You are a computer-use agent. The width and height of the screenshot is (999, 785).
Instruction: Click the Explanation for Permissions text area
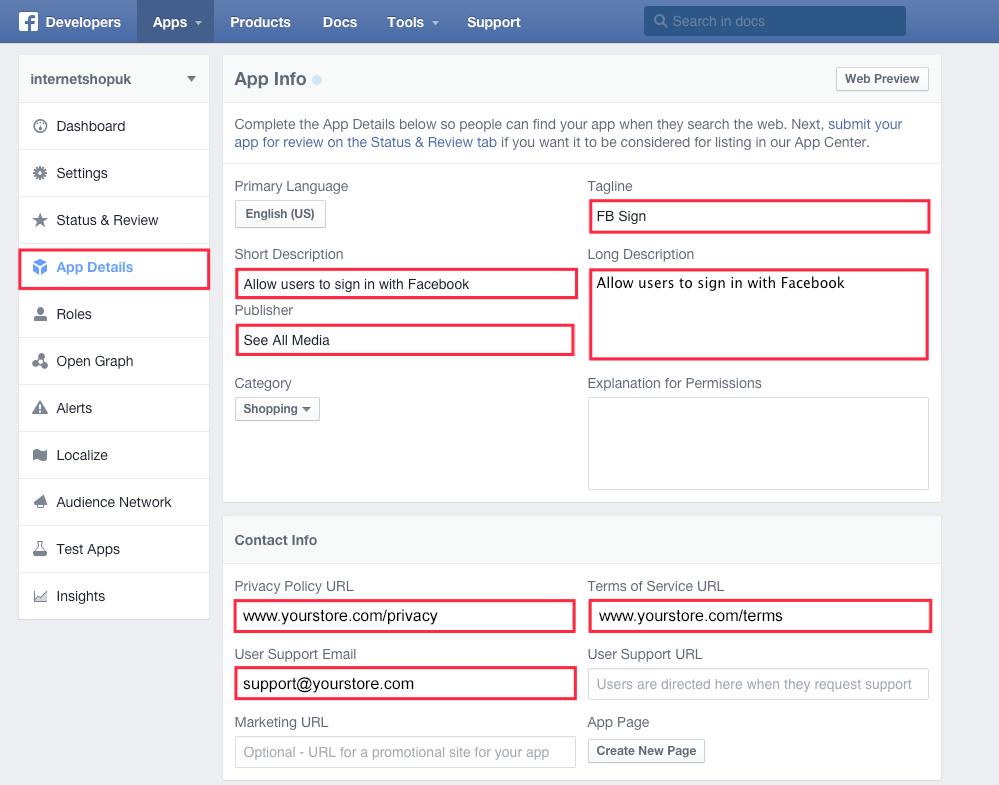coord(758,443)
